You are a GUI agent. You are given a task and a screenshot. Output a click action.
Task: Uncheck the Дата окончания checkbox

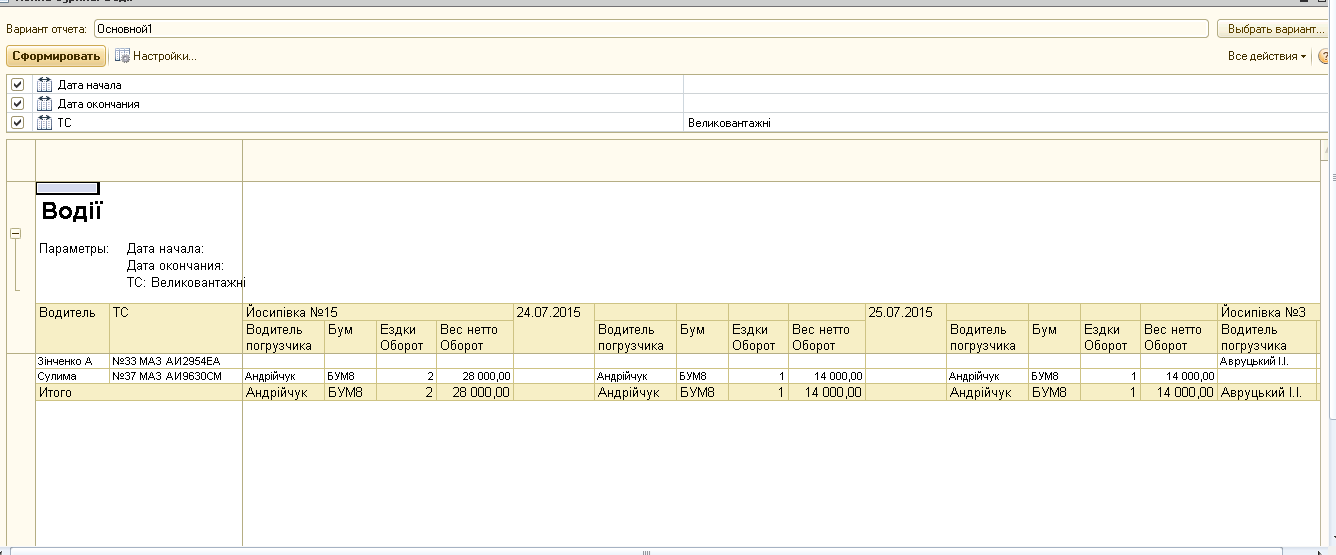click(17, 104)
